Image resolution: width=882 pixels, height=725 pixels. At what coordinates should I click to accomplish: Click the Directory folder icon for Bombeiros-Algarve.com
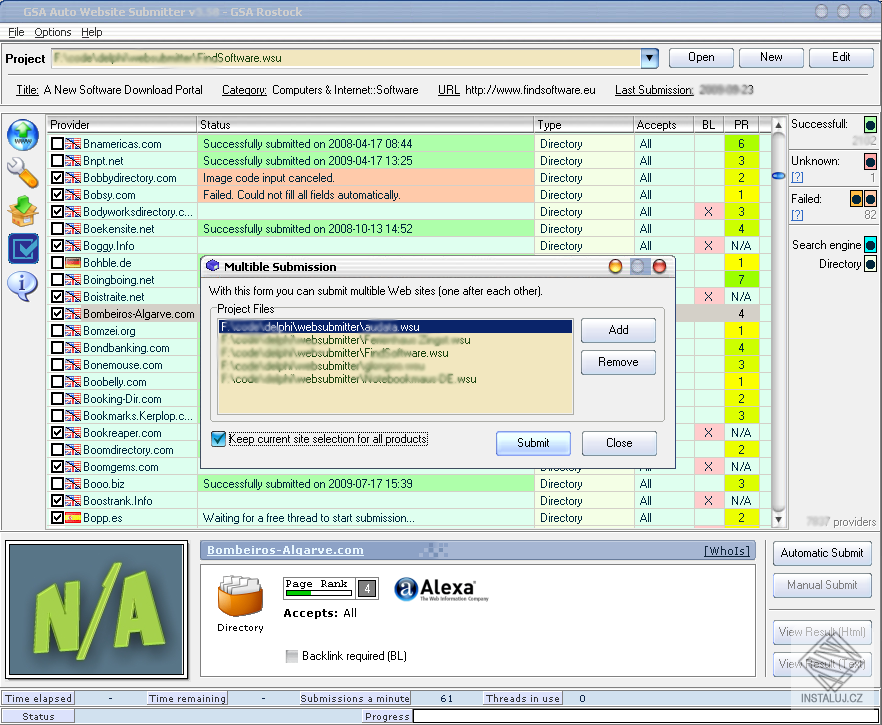tap(239, 595)
